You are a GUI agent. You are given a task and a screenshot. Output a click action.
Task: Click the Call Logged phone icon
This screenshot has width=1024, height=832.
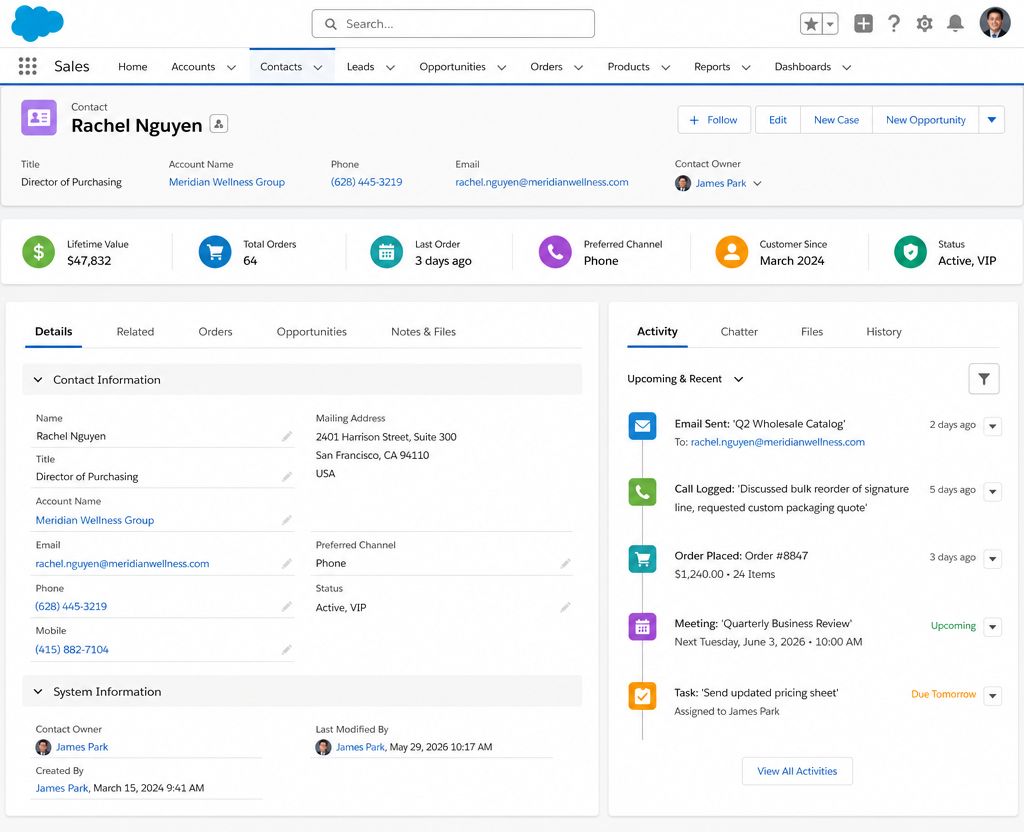[642, 492]
